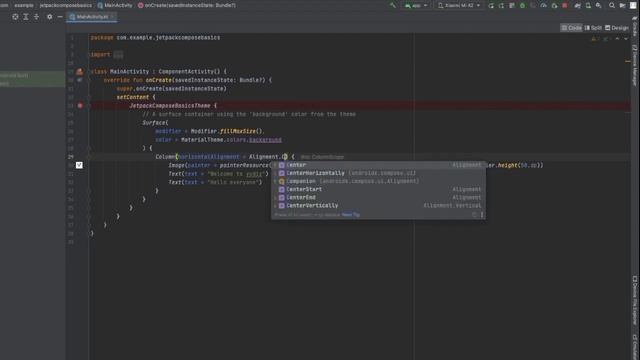Screen dimensions: 640x360
Task: Expand the folded import block
Action: tap(118, 55)
